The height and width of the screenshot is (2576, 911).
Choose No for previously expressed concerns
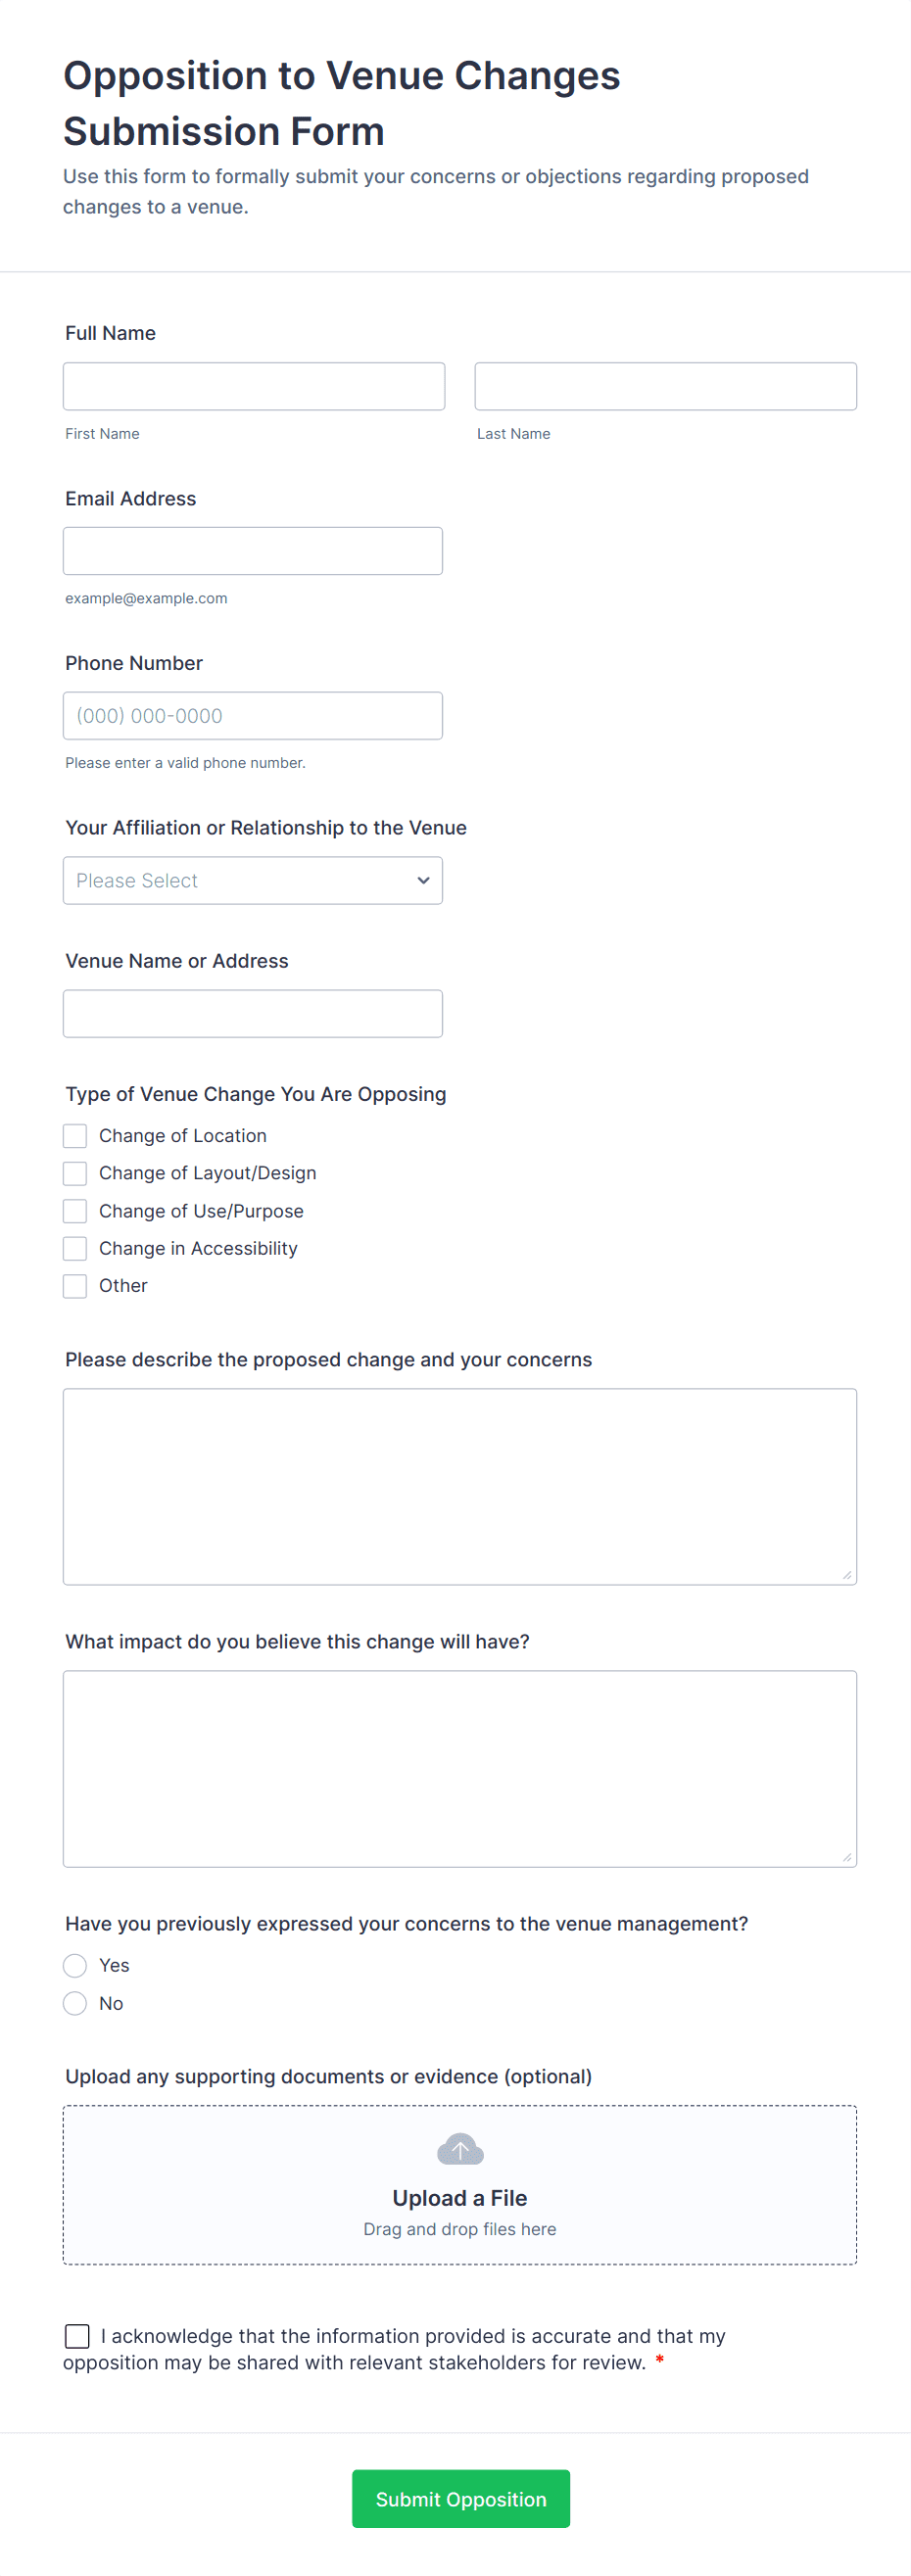[75, 2003]
